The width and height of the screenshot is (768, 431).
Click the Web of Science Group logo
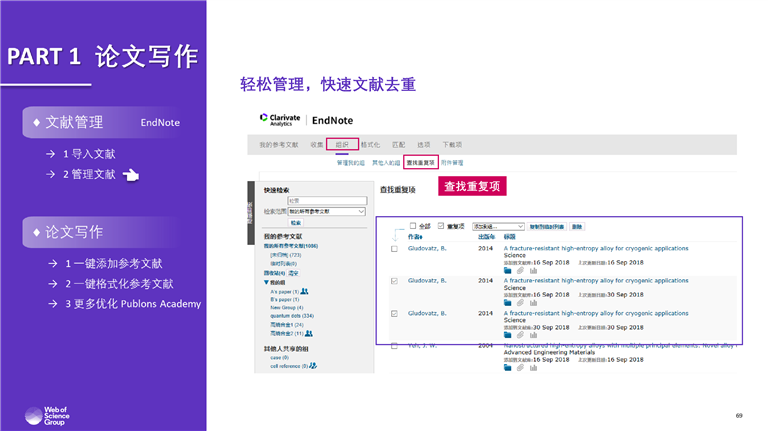pyautogui.click(x=47, y=416)
